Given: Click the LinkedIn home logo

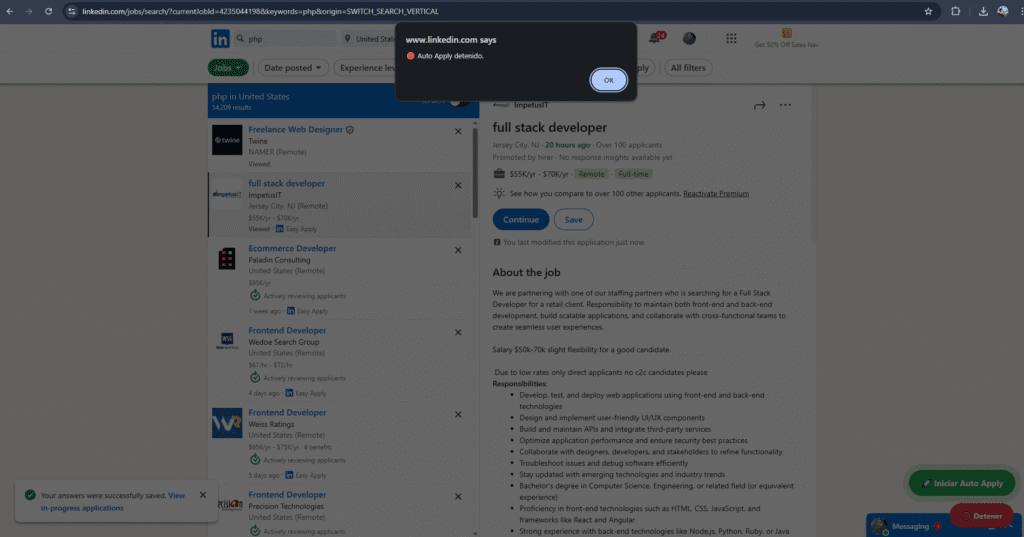Looking at the screenshot, I should click(220, 39).
